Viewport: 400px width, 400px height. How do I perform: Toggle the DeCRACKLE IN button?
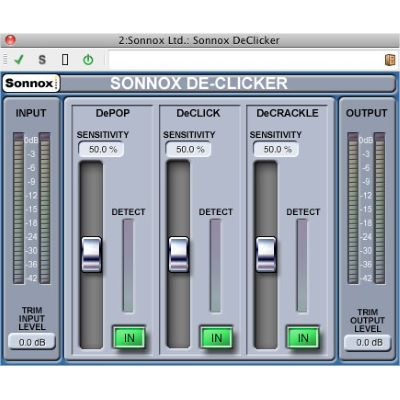click(303, 338)
